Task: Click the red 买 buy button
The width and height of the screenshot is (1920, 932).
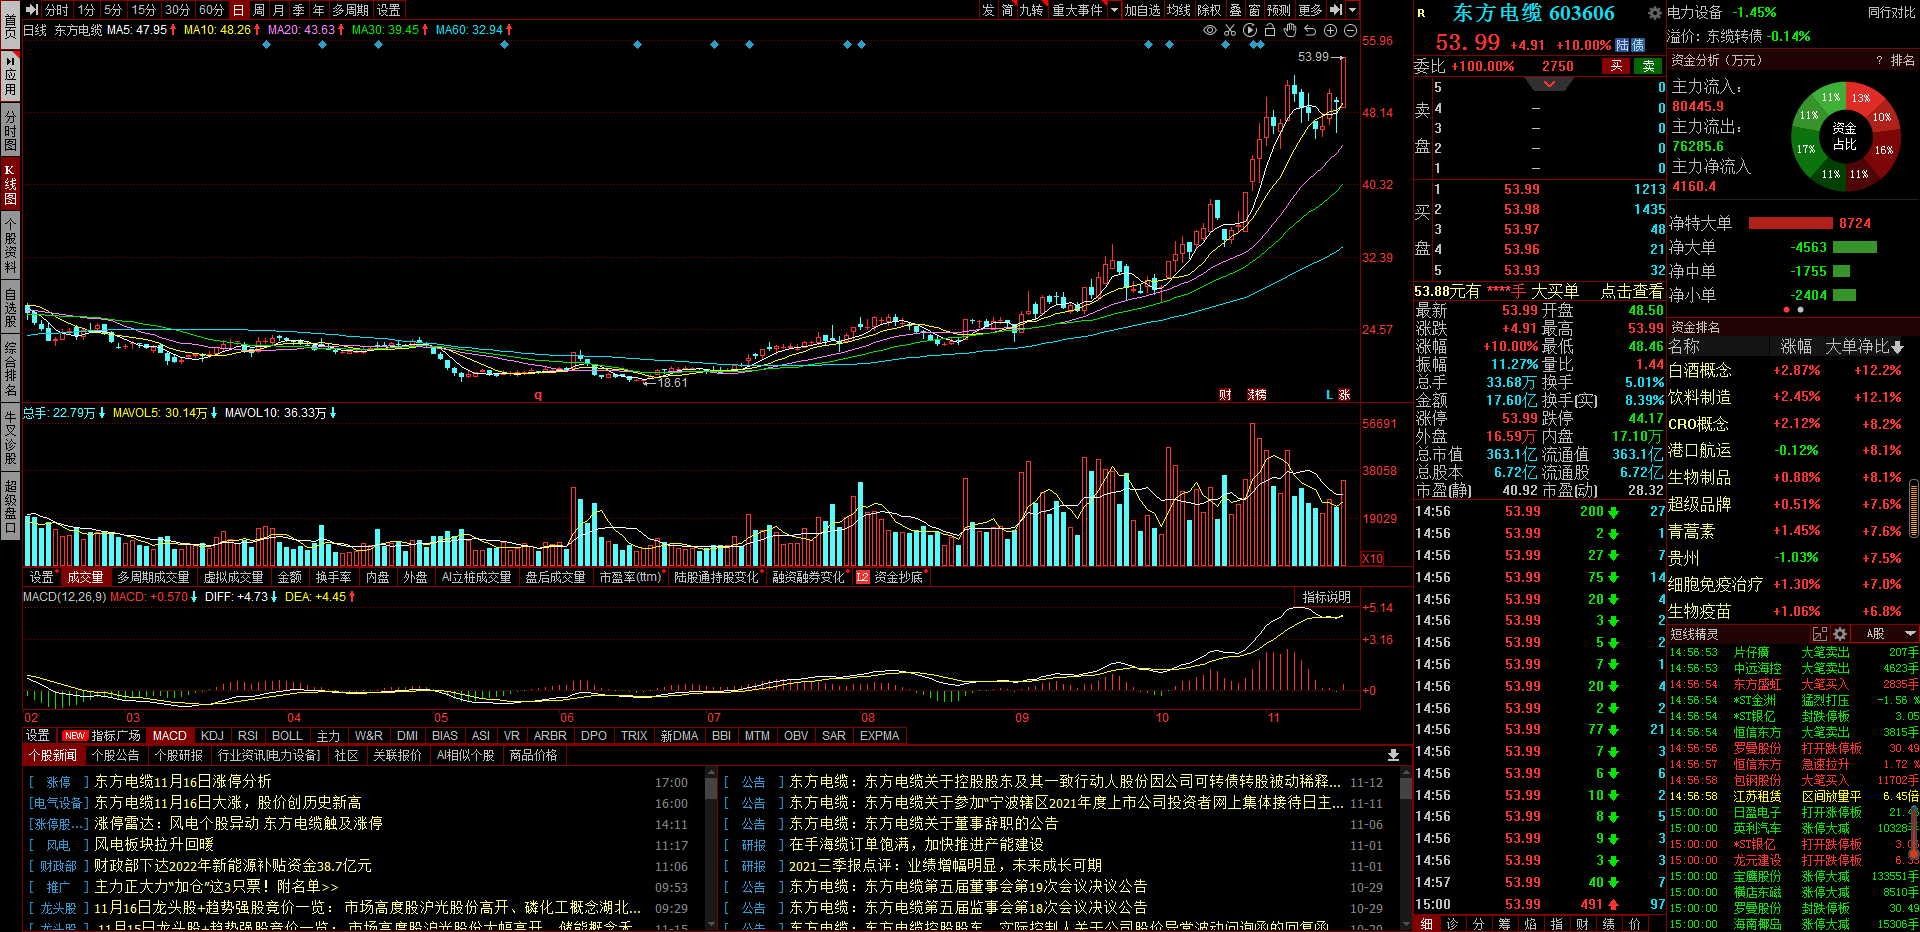Action: pos(1616,66)
